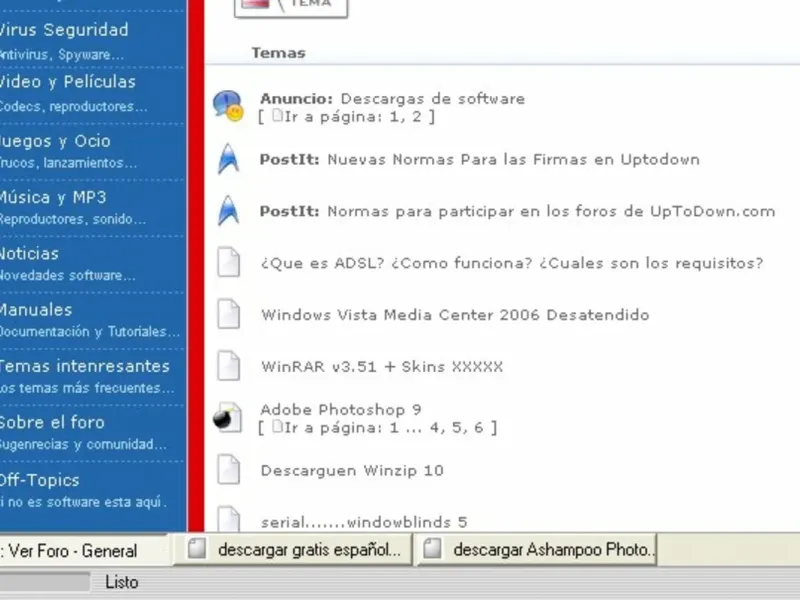800x600 pixels.
Task: Click the page icon beside serial windowblinds 5
Action: tap(229, 518)
